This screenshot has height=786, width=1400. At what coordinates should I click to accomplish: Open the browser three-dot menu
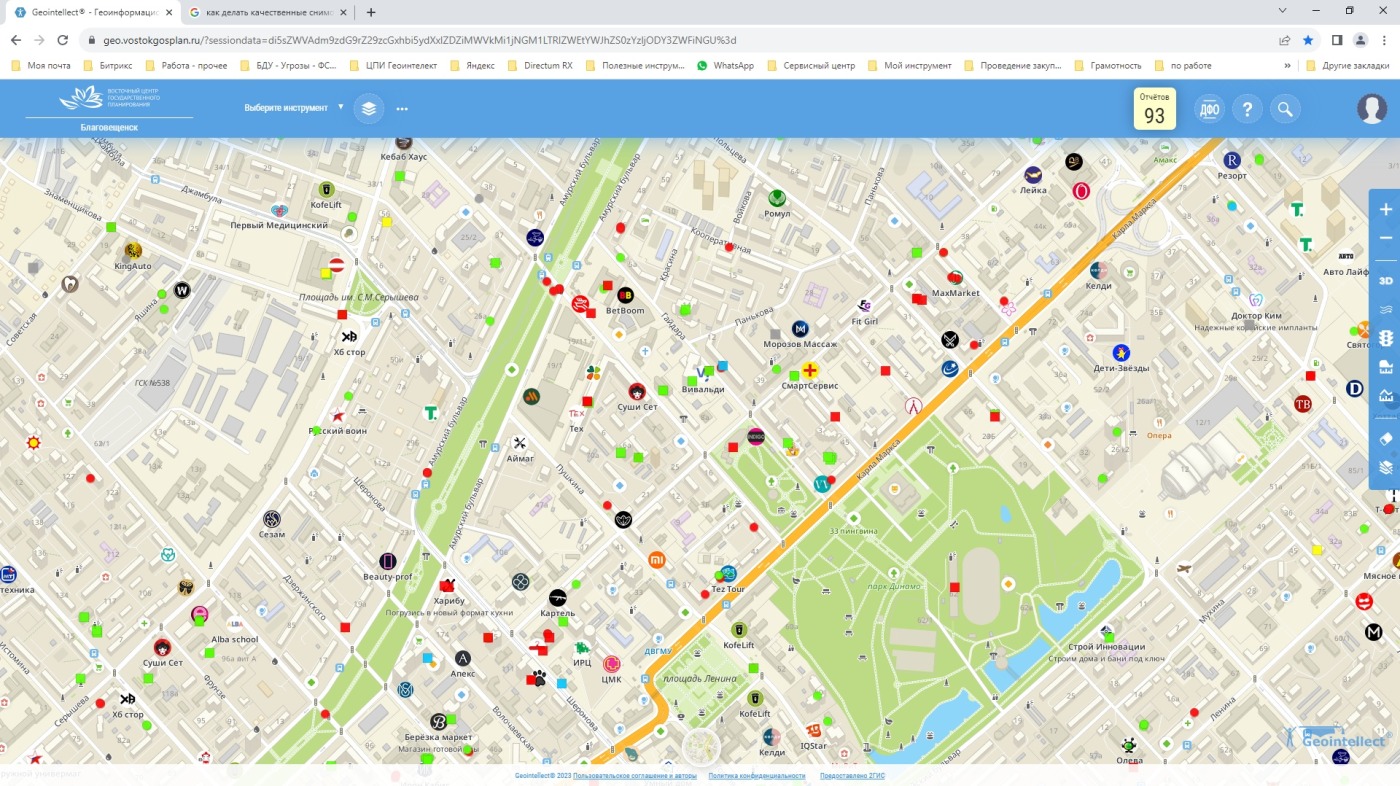[x=1384, y=40]
